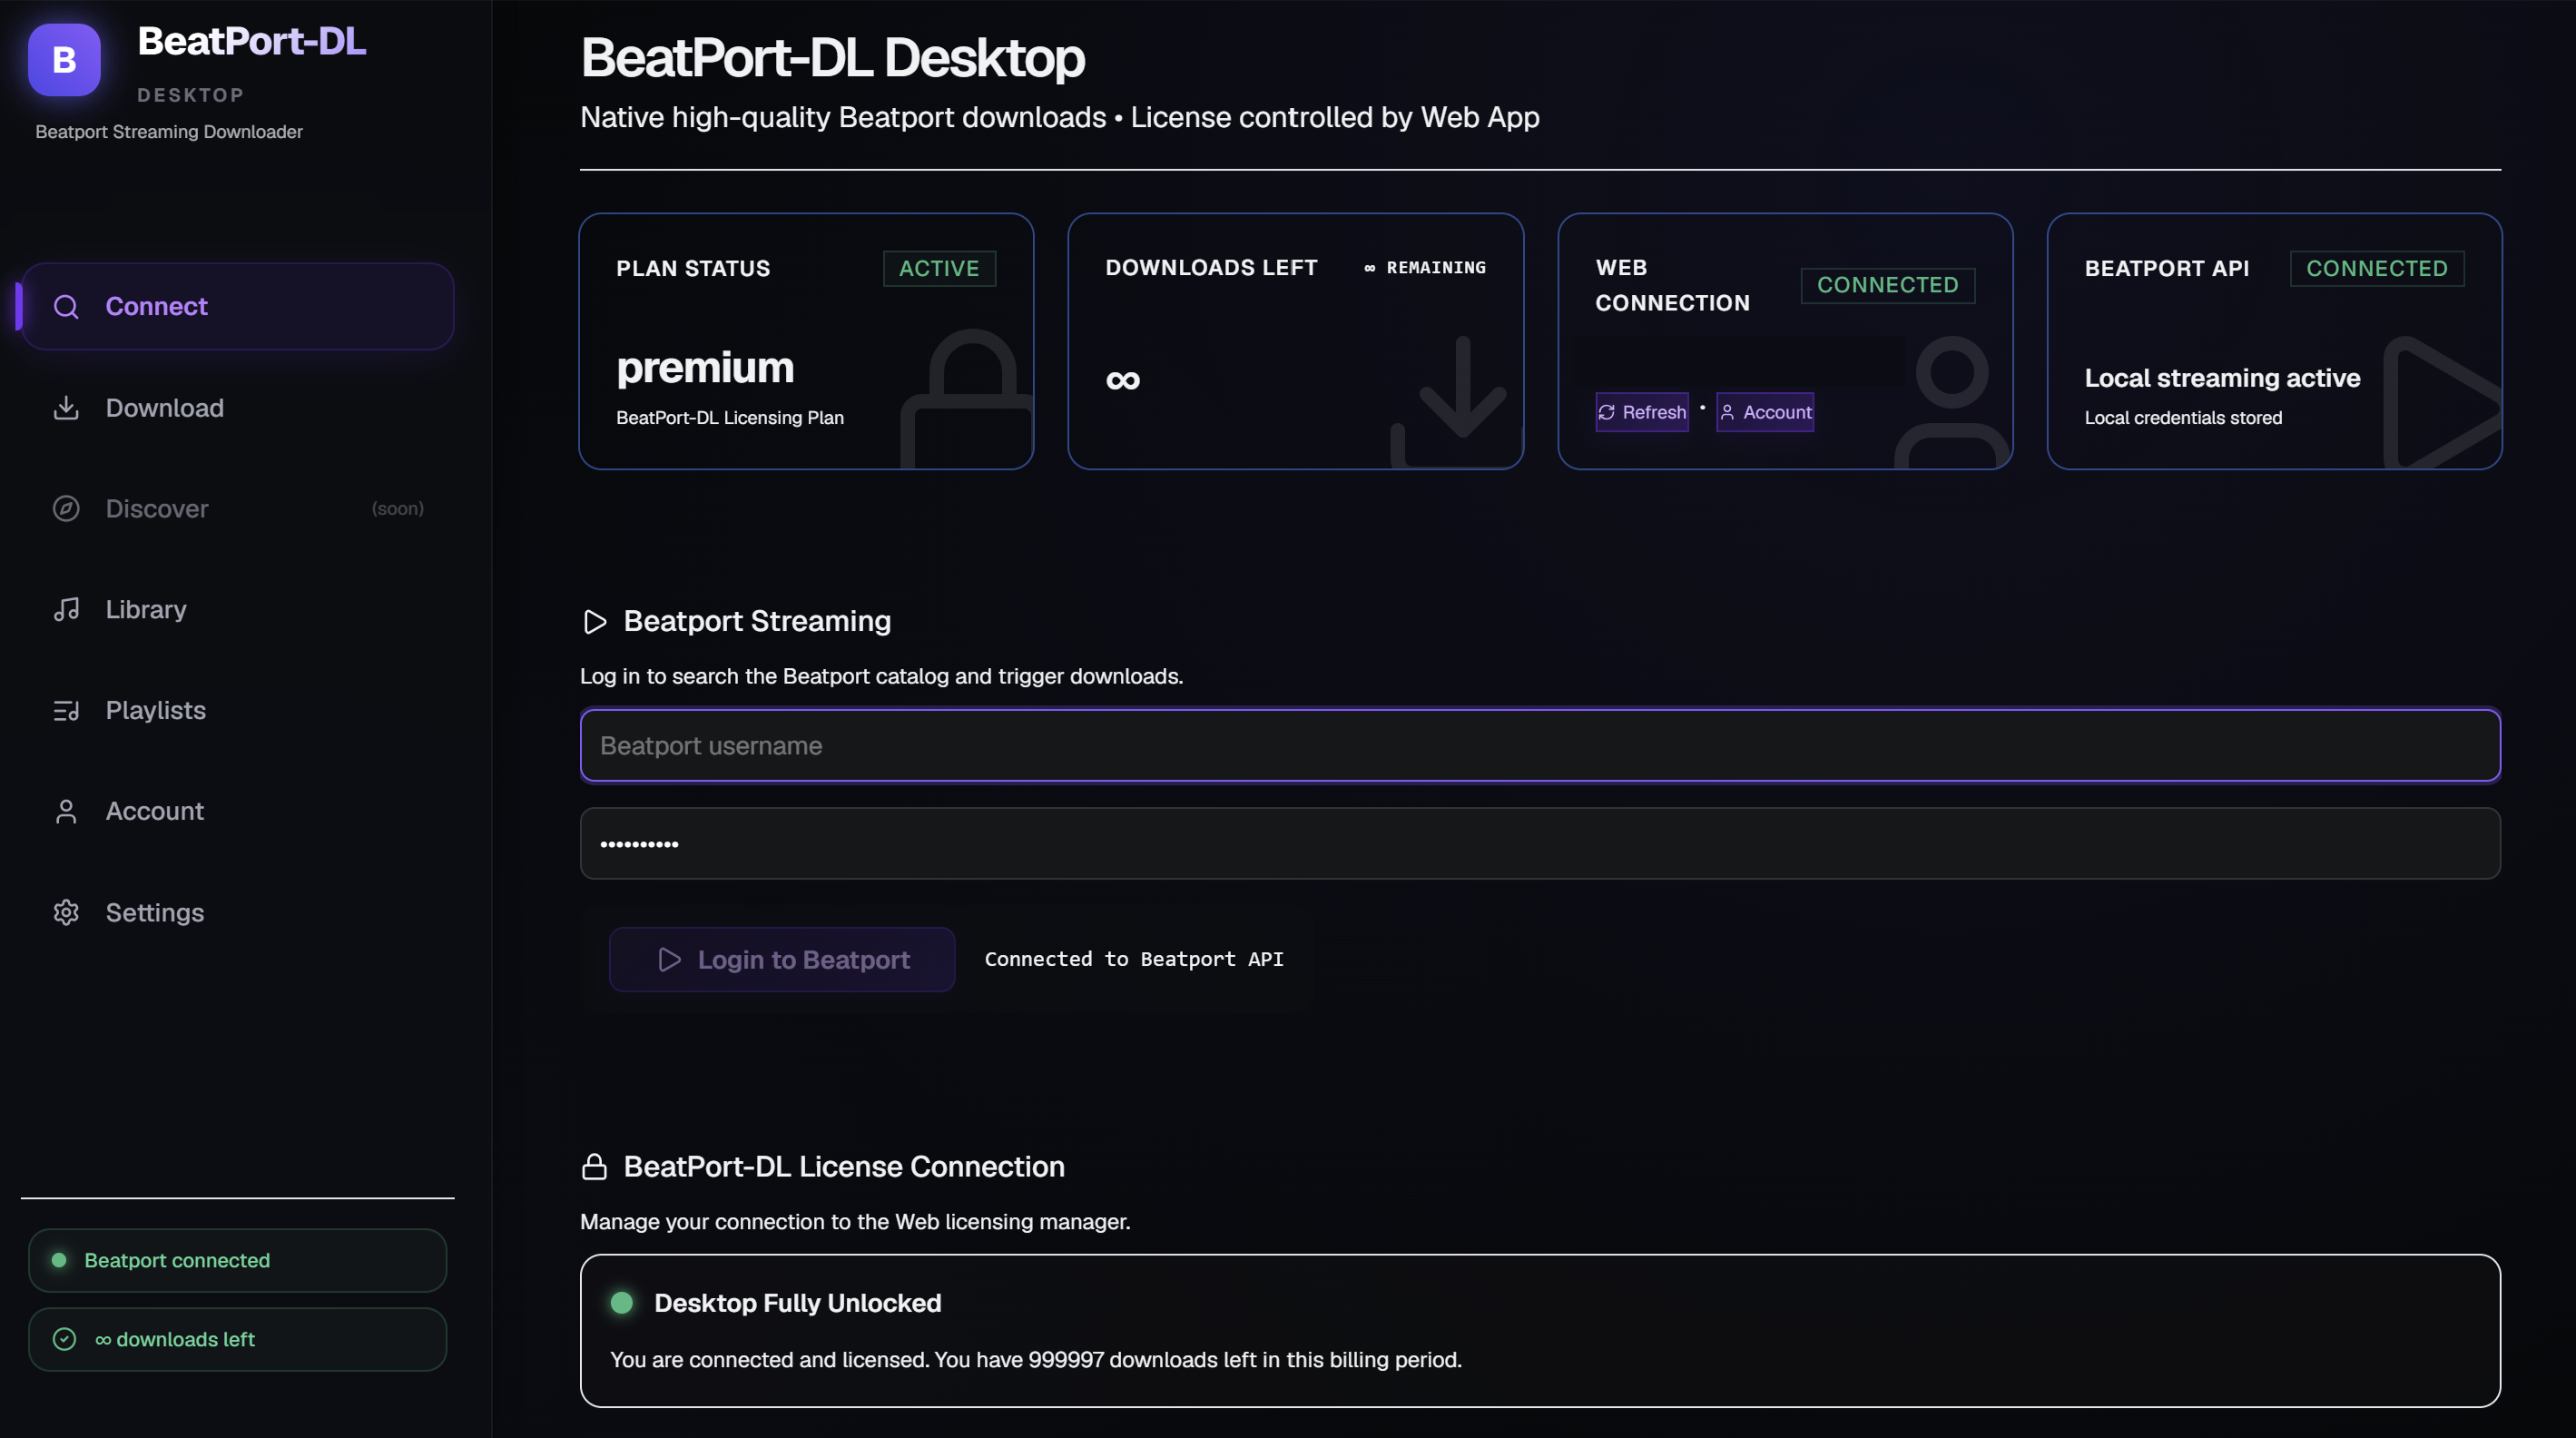The height and width of the screenshot is (1438, 2576).
Task: Click the green dot in Beatport connected badge
Action: click(59, 1260)
